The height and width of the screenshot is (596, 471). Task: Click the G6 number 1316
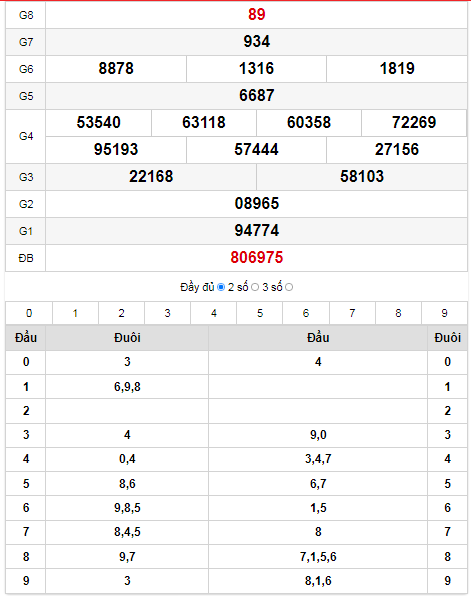click(256, 68)
